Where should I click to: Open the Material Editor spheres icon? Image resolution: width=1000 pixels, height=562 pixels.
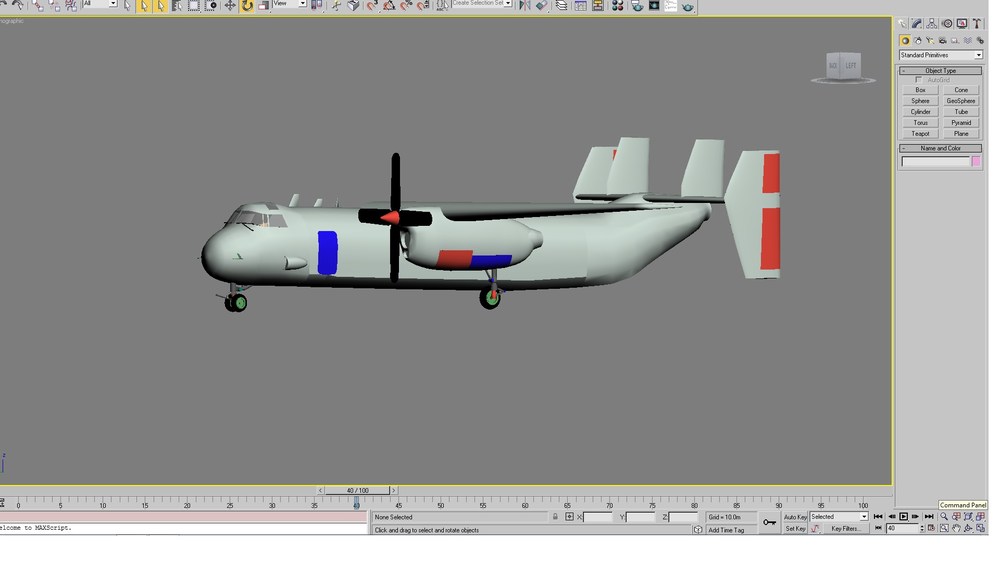[617, 6]
